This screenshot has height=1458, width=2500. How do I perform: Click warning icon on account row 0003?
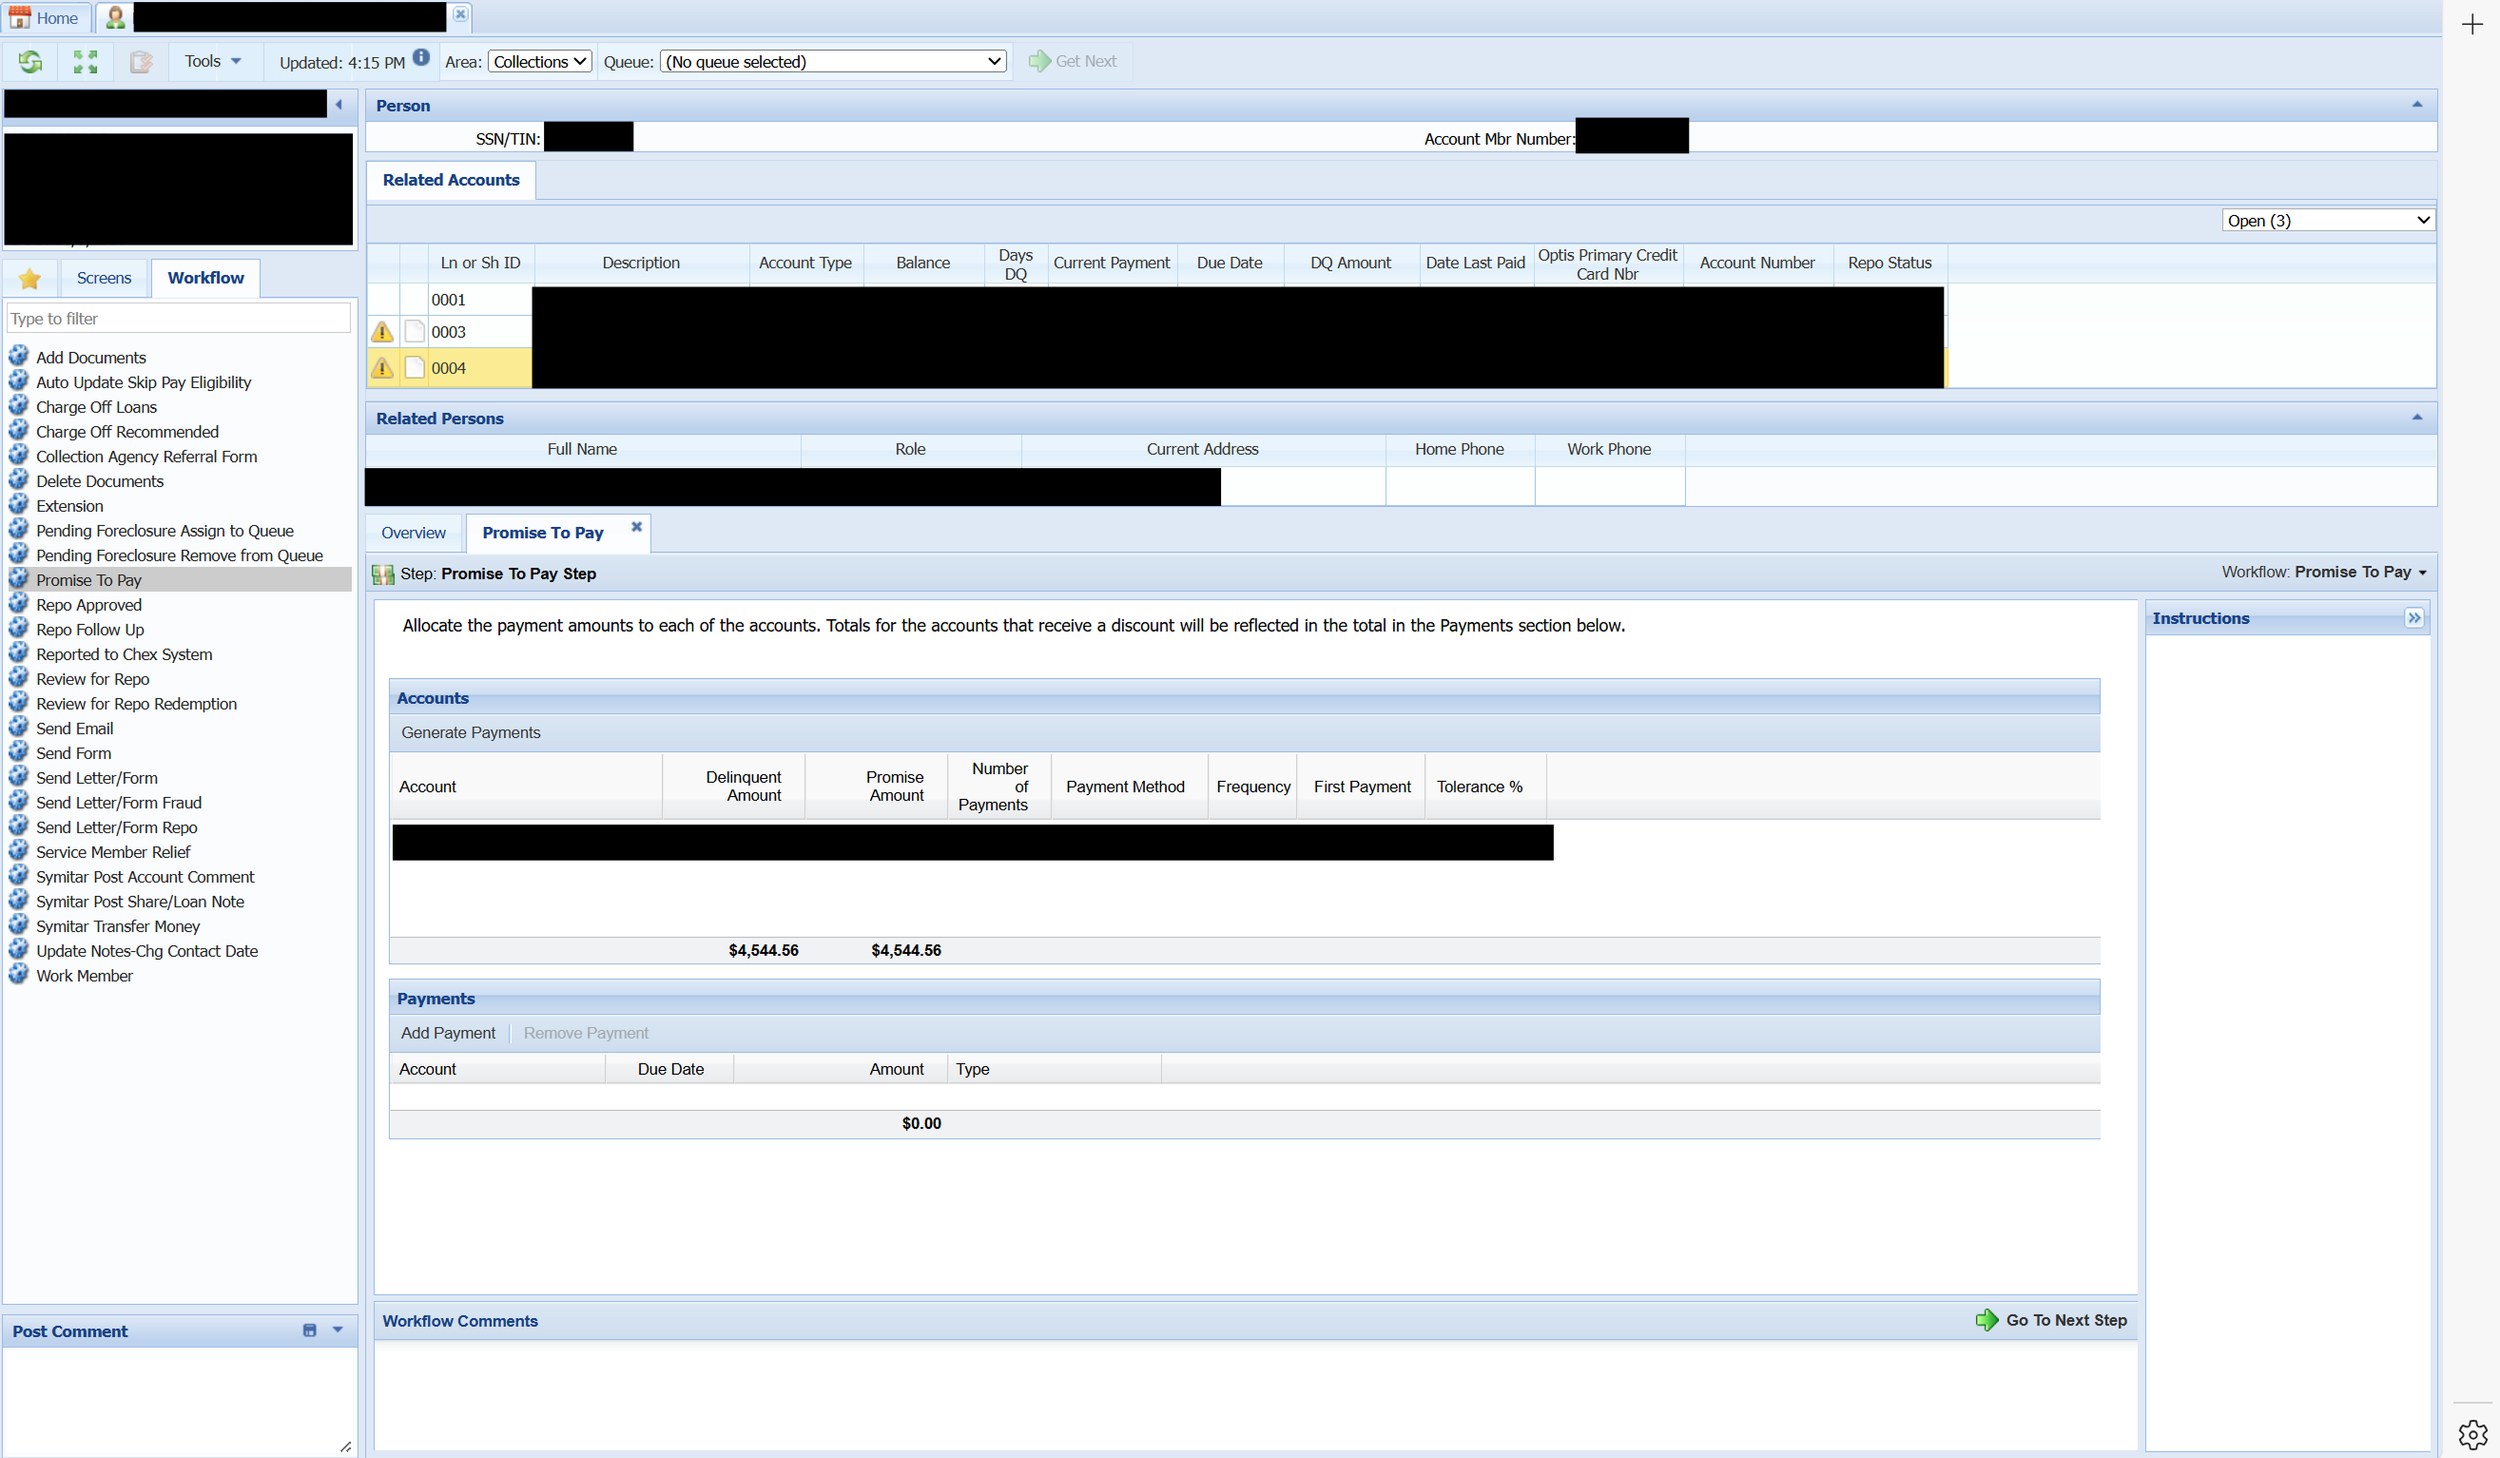pos(382,332)
